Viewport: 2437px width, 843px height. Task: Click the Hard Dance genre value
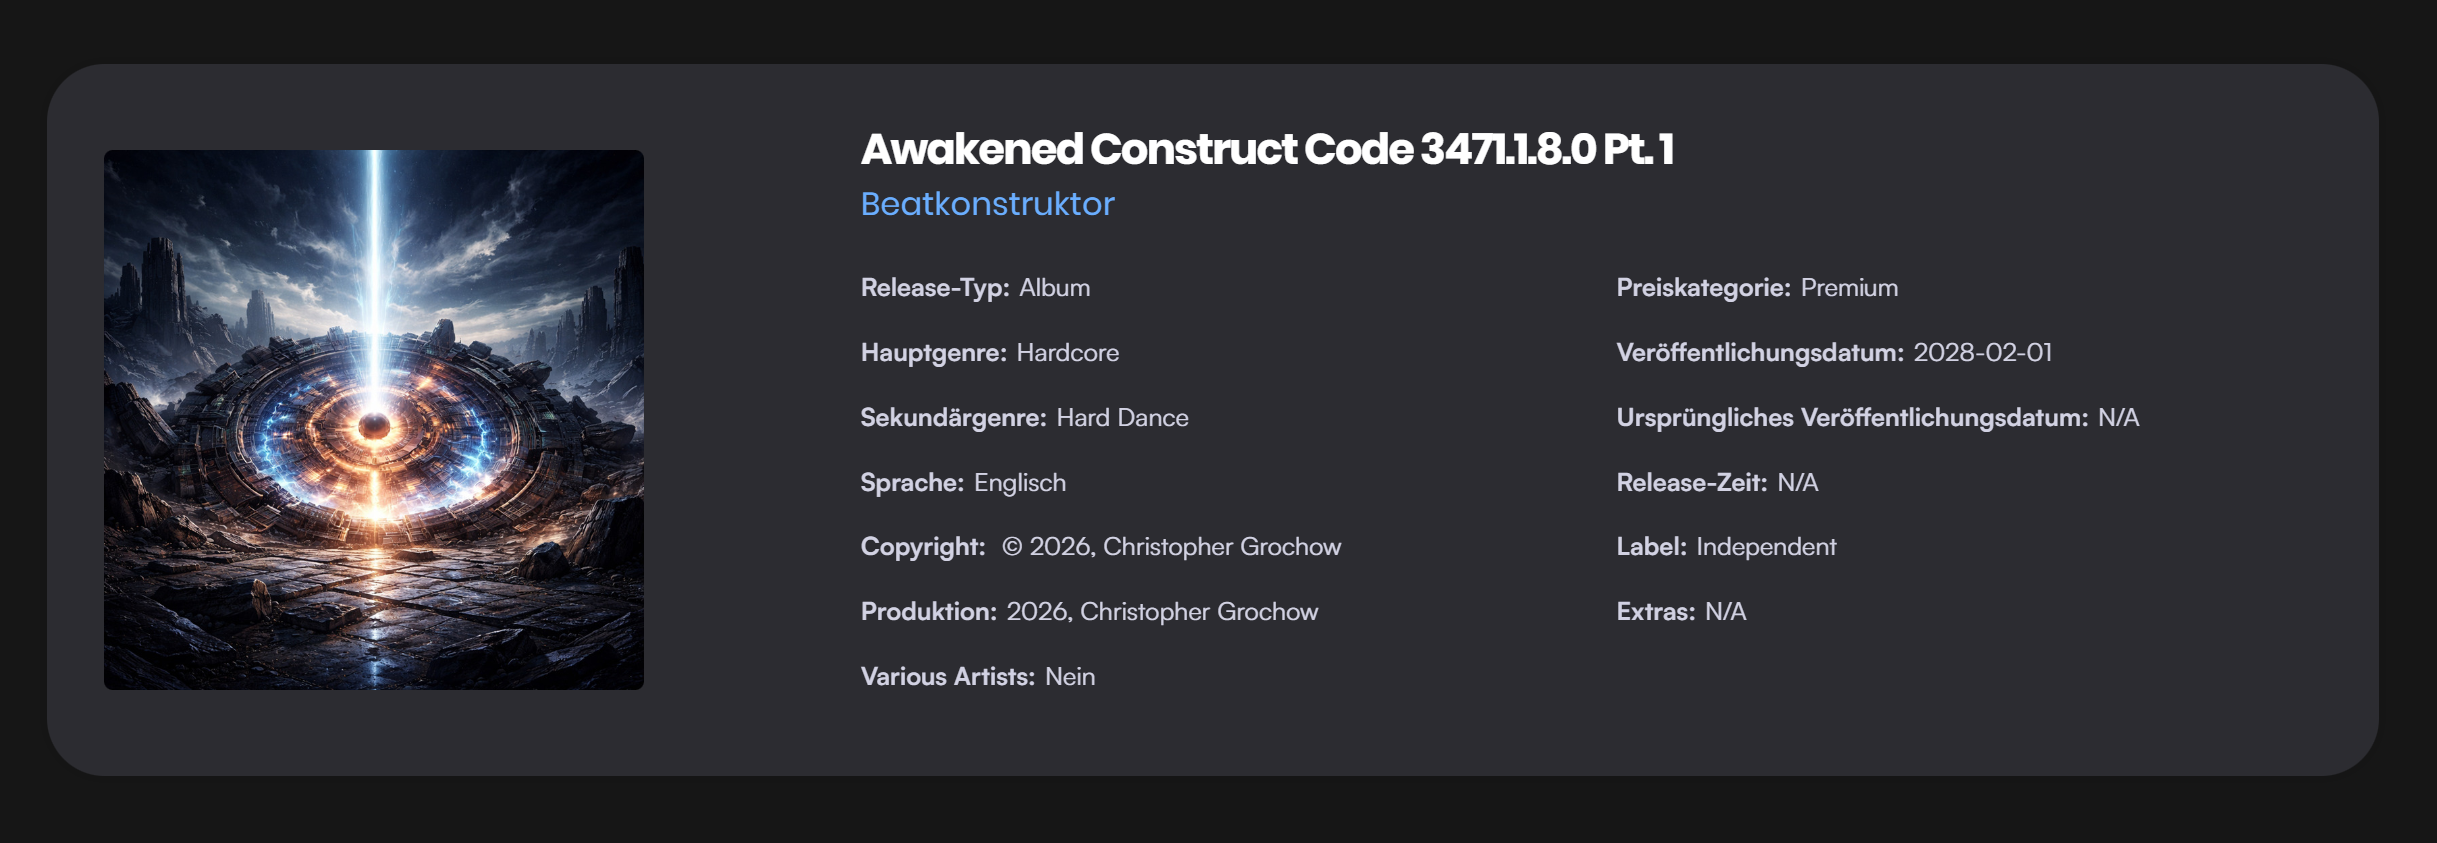point(1122,418)
